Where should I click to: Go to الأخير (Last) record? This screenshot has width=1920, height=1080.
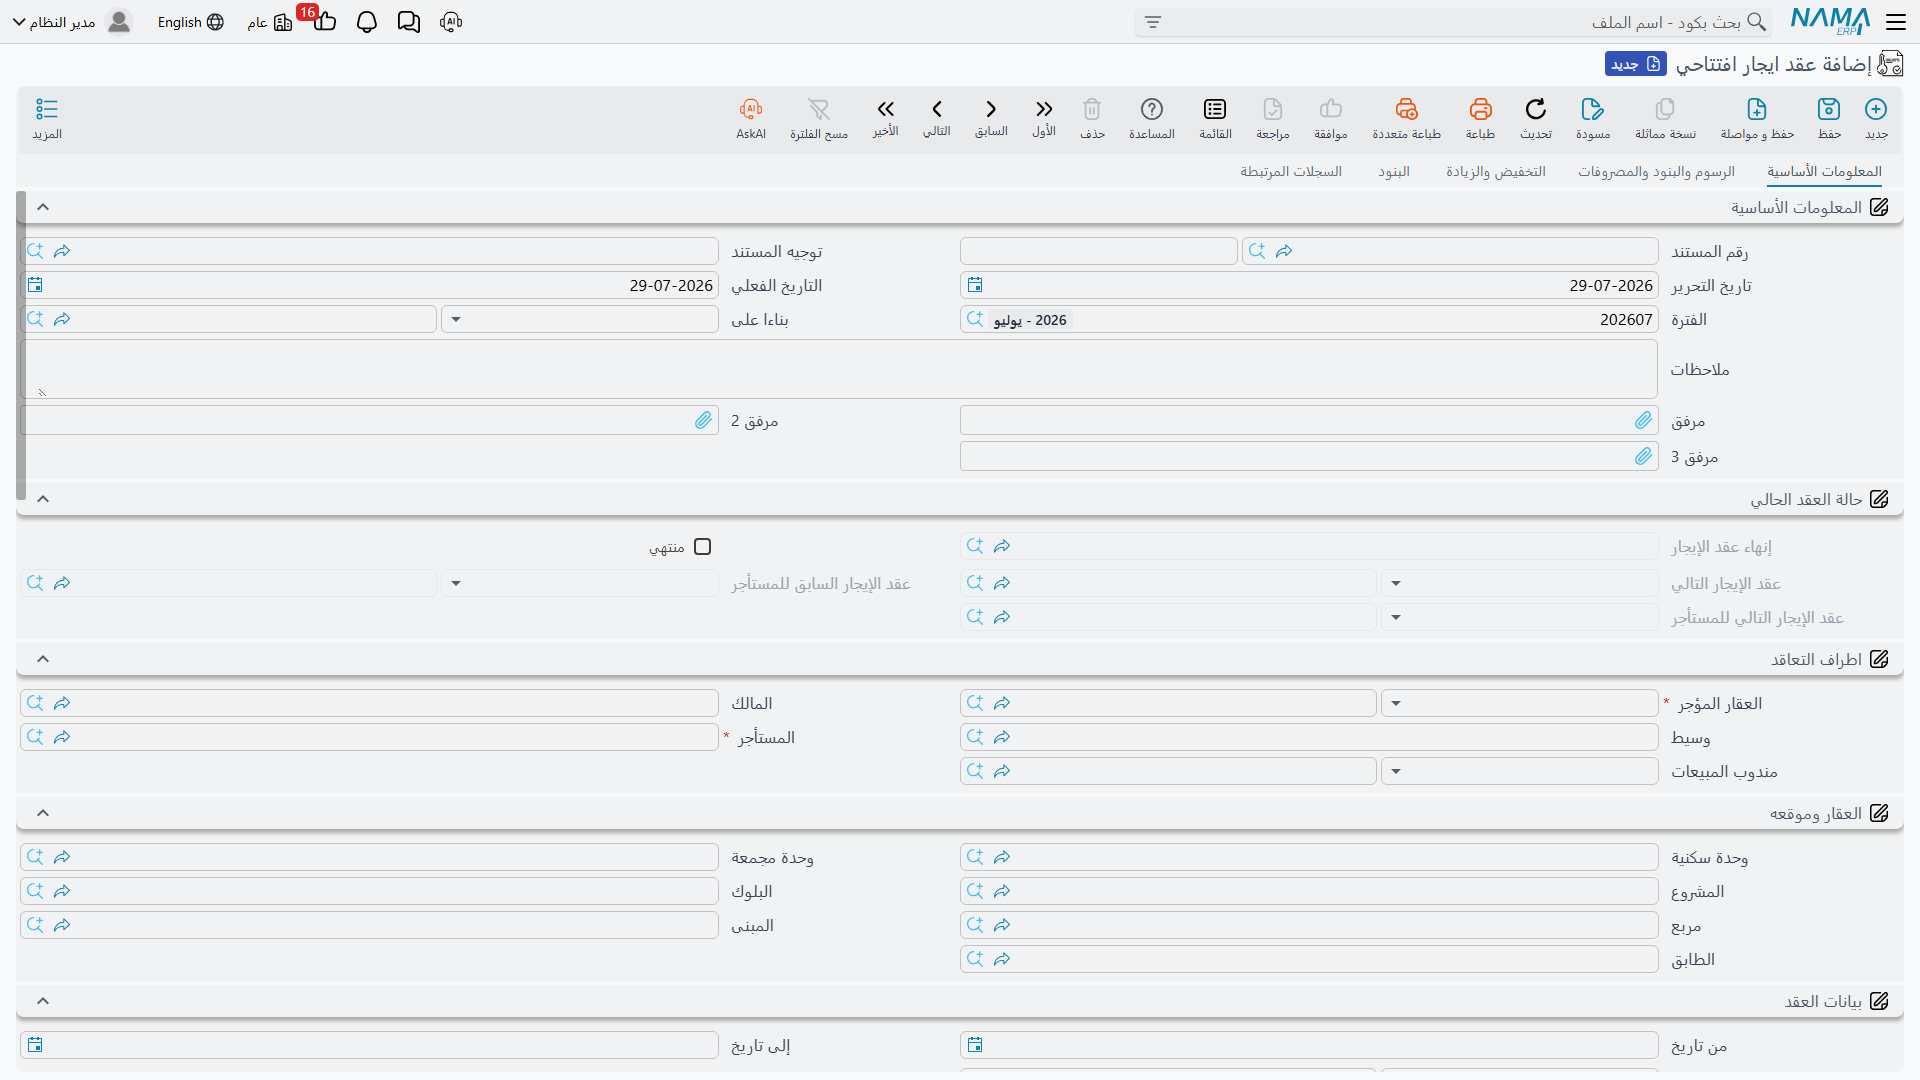(885, 109)
